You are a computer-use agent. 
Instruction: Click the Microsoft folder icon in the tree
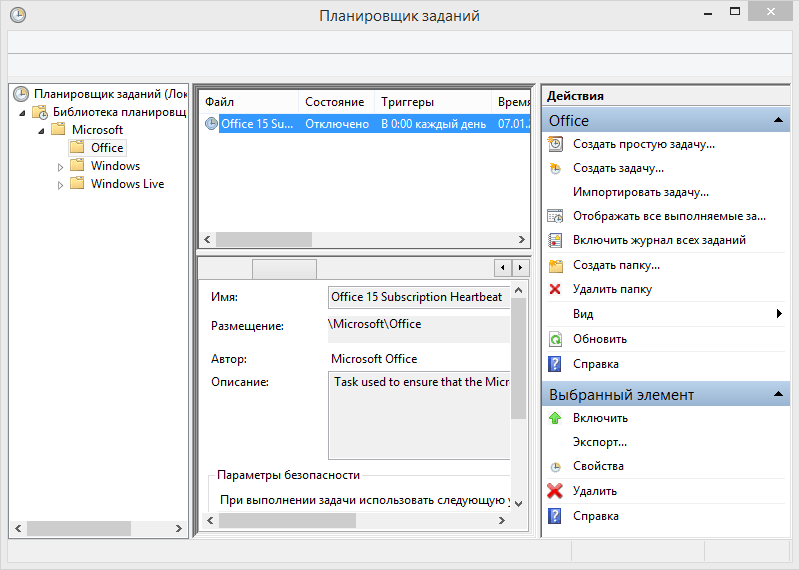point(58,129)
